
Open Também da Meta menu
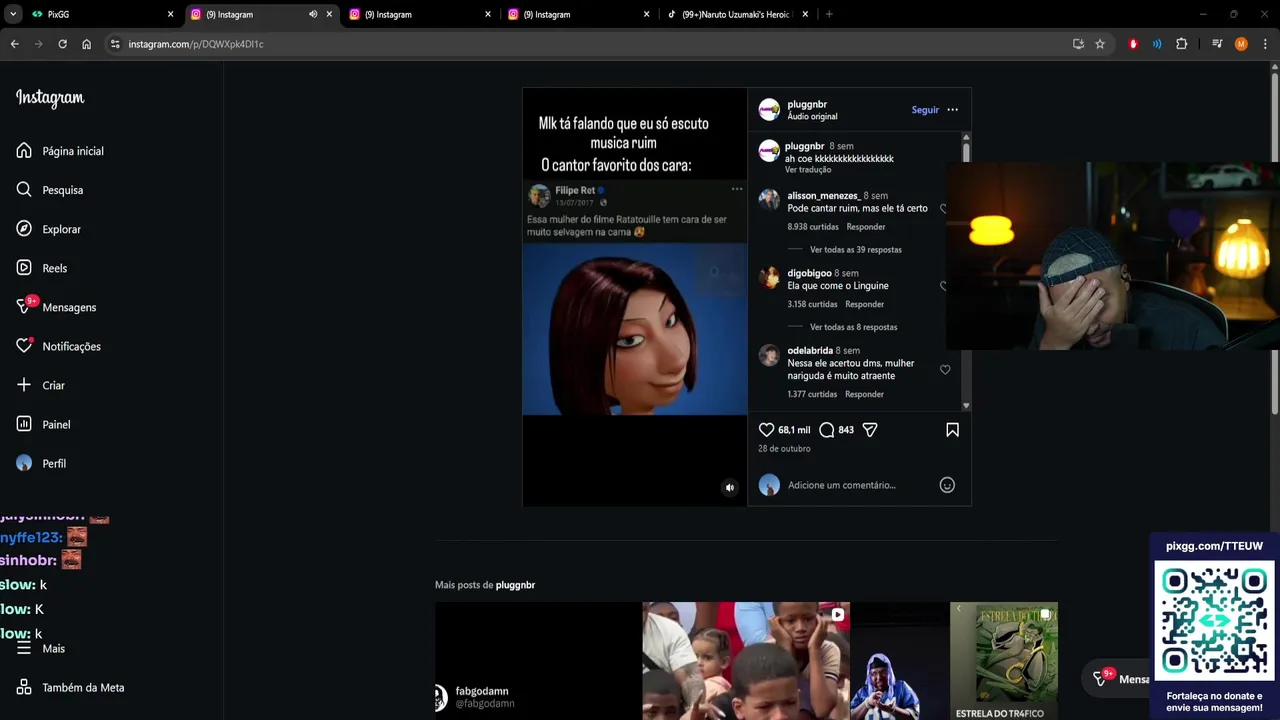(70, 687)
